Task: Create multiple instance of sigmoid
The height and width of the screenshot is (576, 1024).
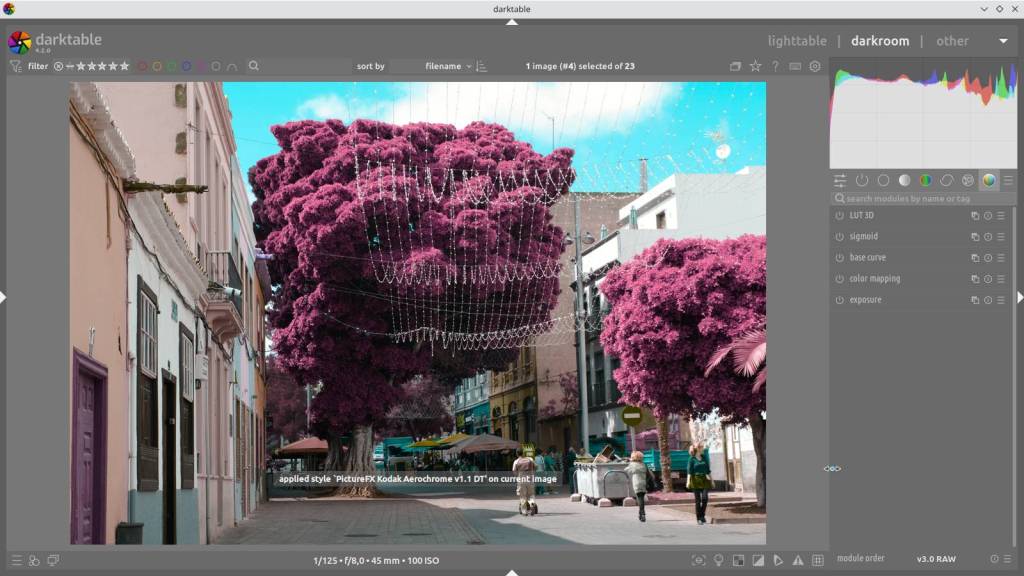Action: [974, 236]
